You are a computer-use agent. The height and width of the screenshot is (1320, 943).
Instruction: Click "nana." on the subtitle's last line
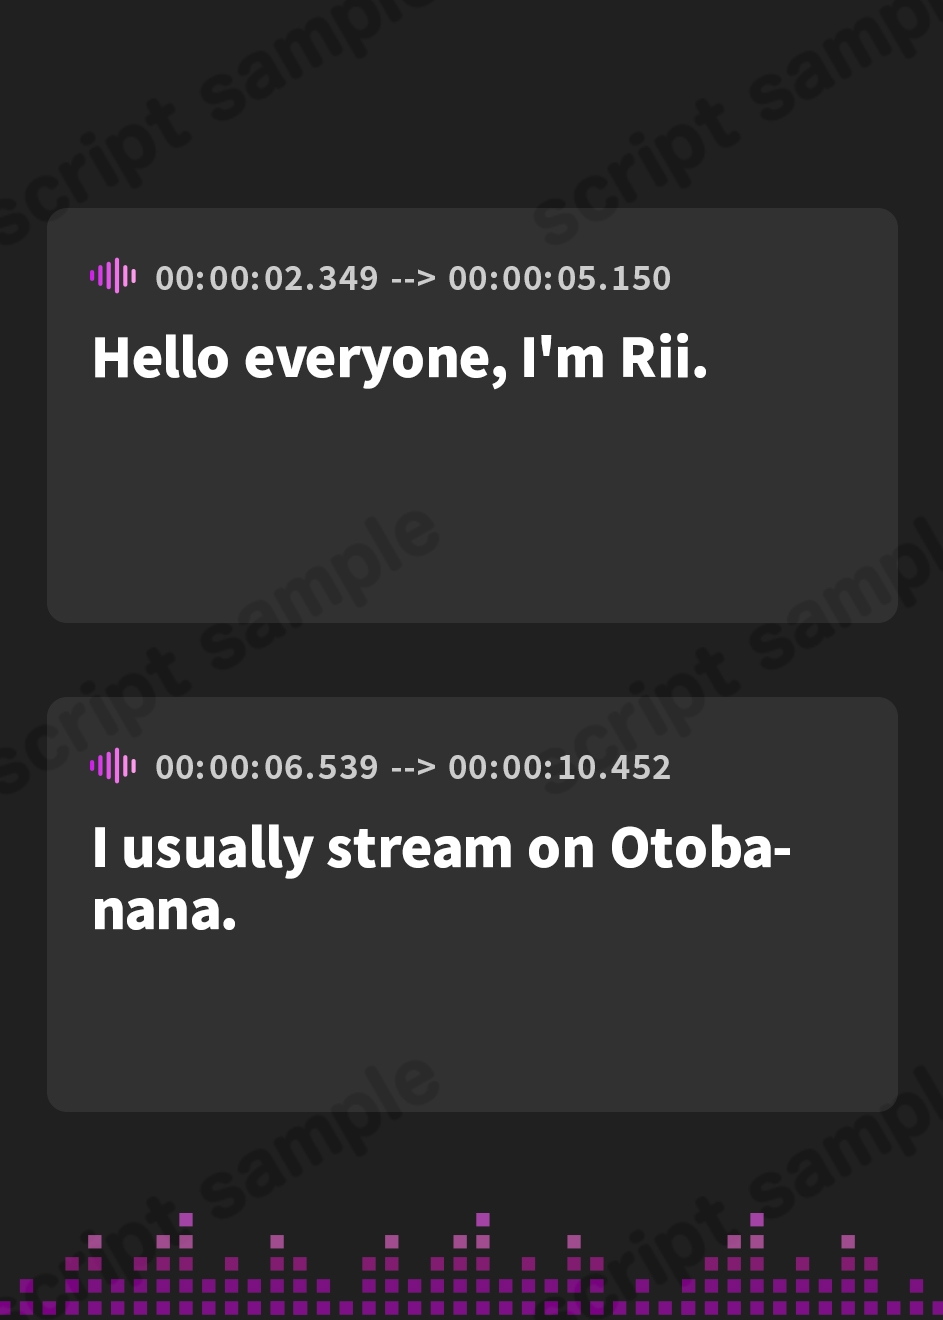pos(164,911)
